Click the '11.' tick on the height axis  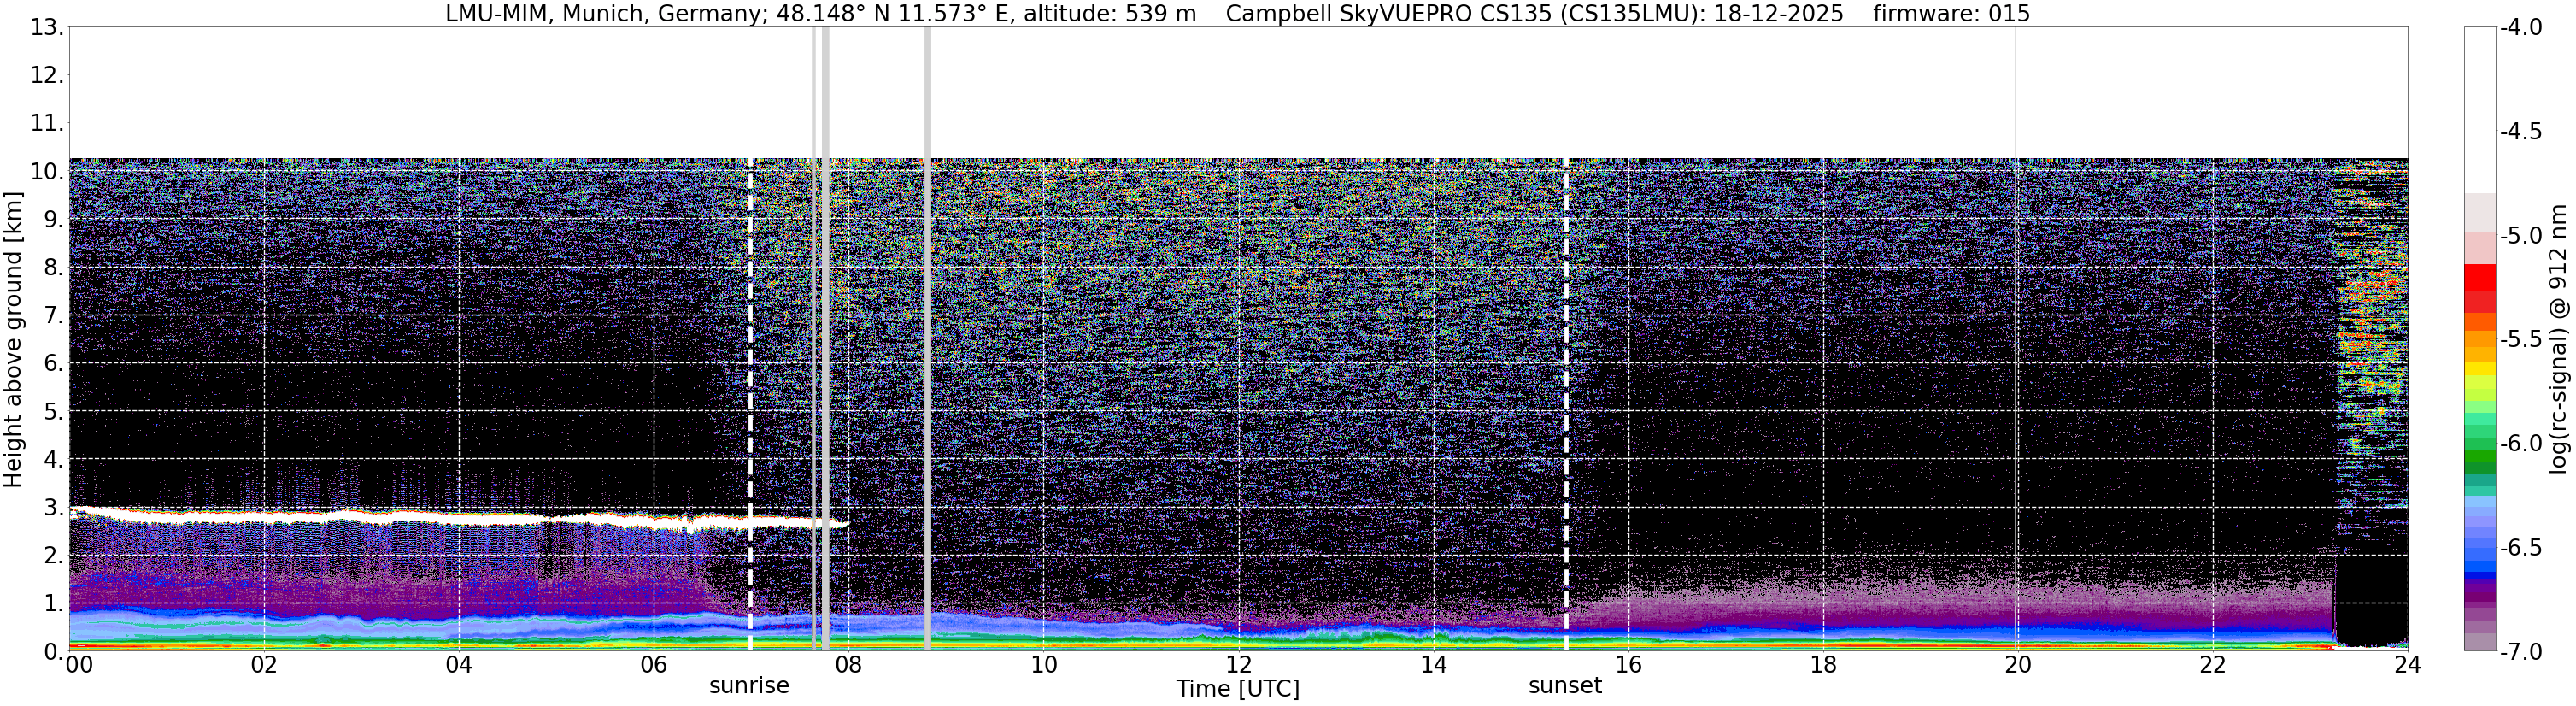[46, 123]
